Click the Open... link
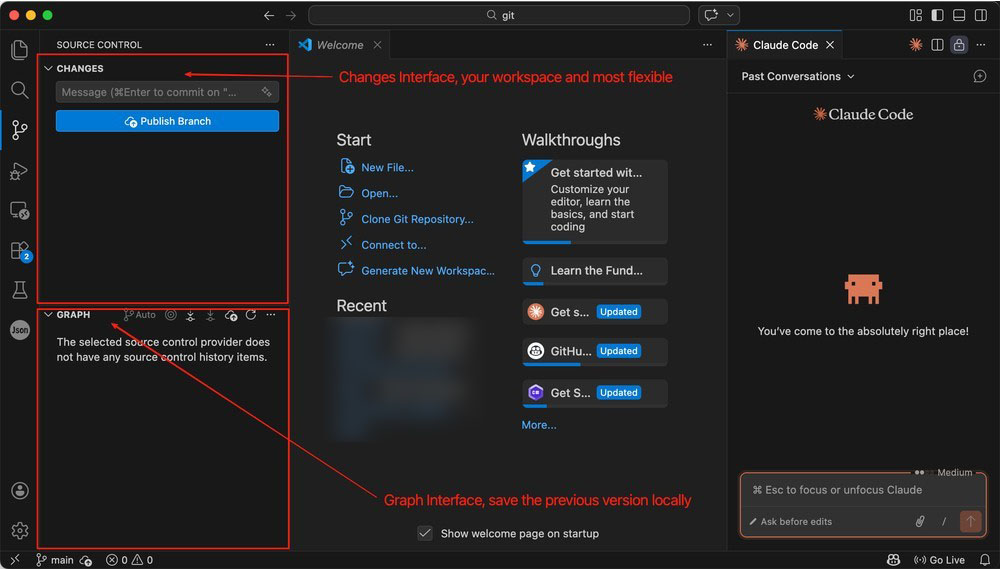 (x=379, y=193)
